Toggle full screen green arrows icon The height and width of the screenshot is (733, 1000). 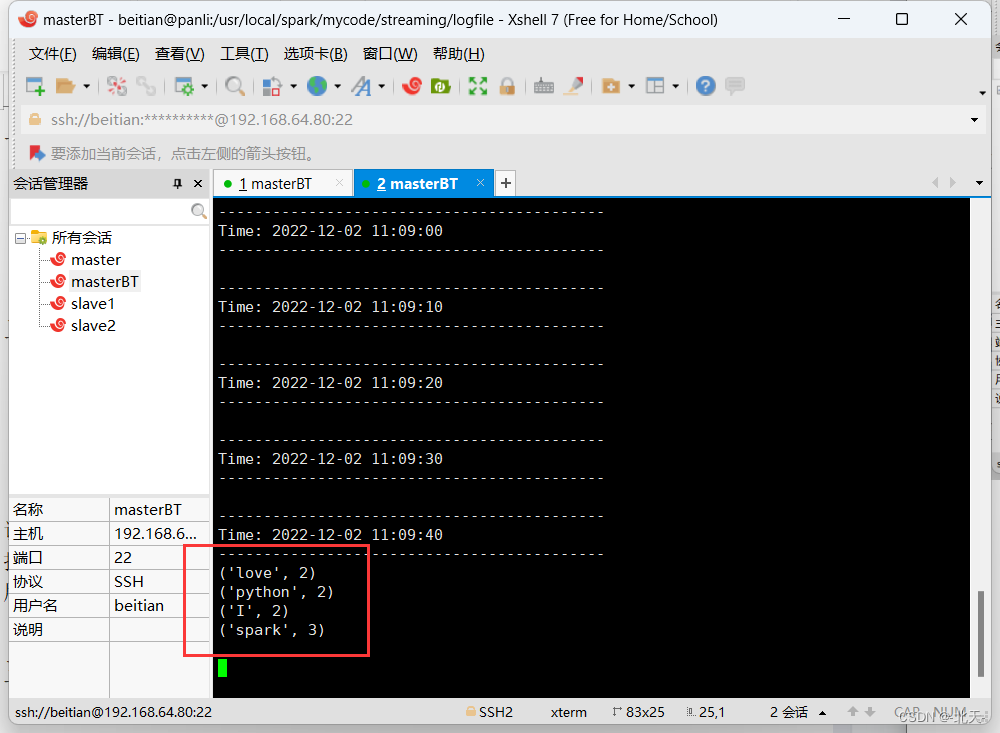478,86
